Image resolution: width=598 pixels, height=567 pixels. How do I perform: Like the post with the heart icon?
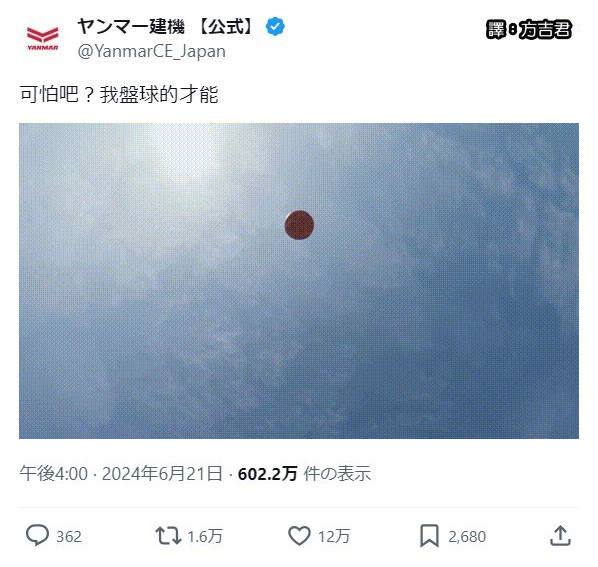(299, 535)
